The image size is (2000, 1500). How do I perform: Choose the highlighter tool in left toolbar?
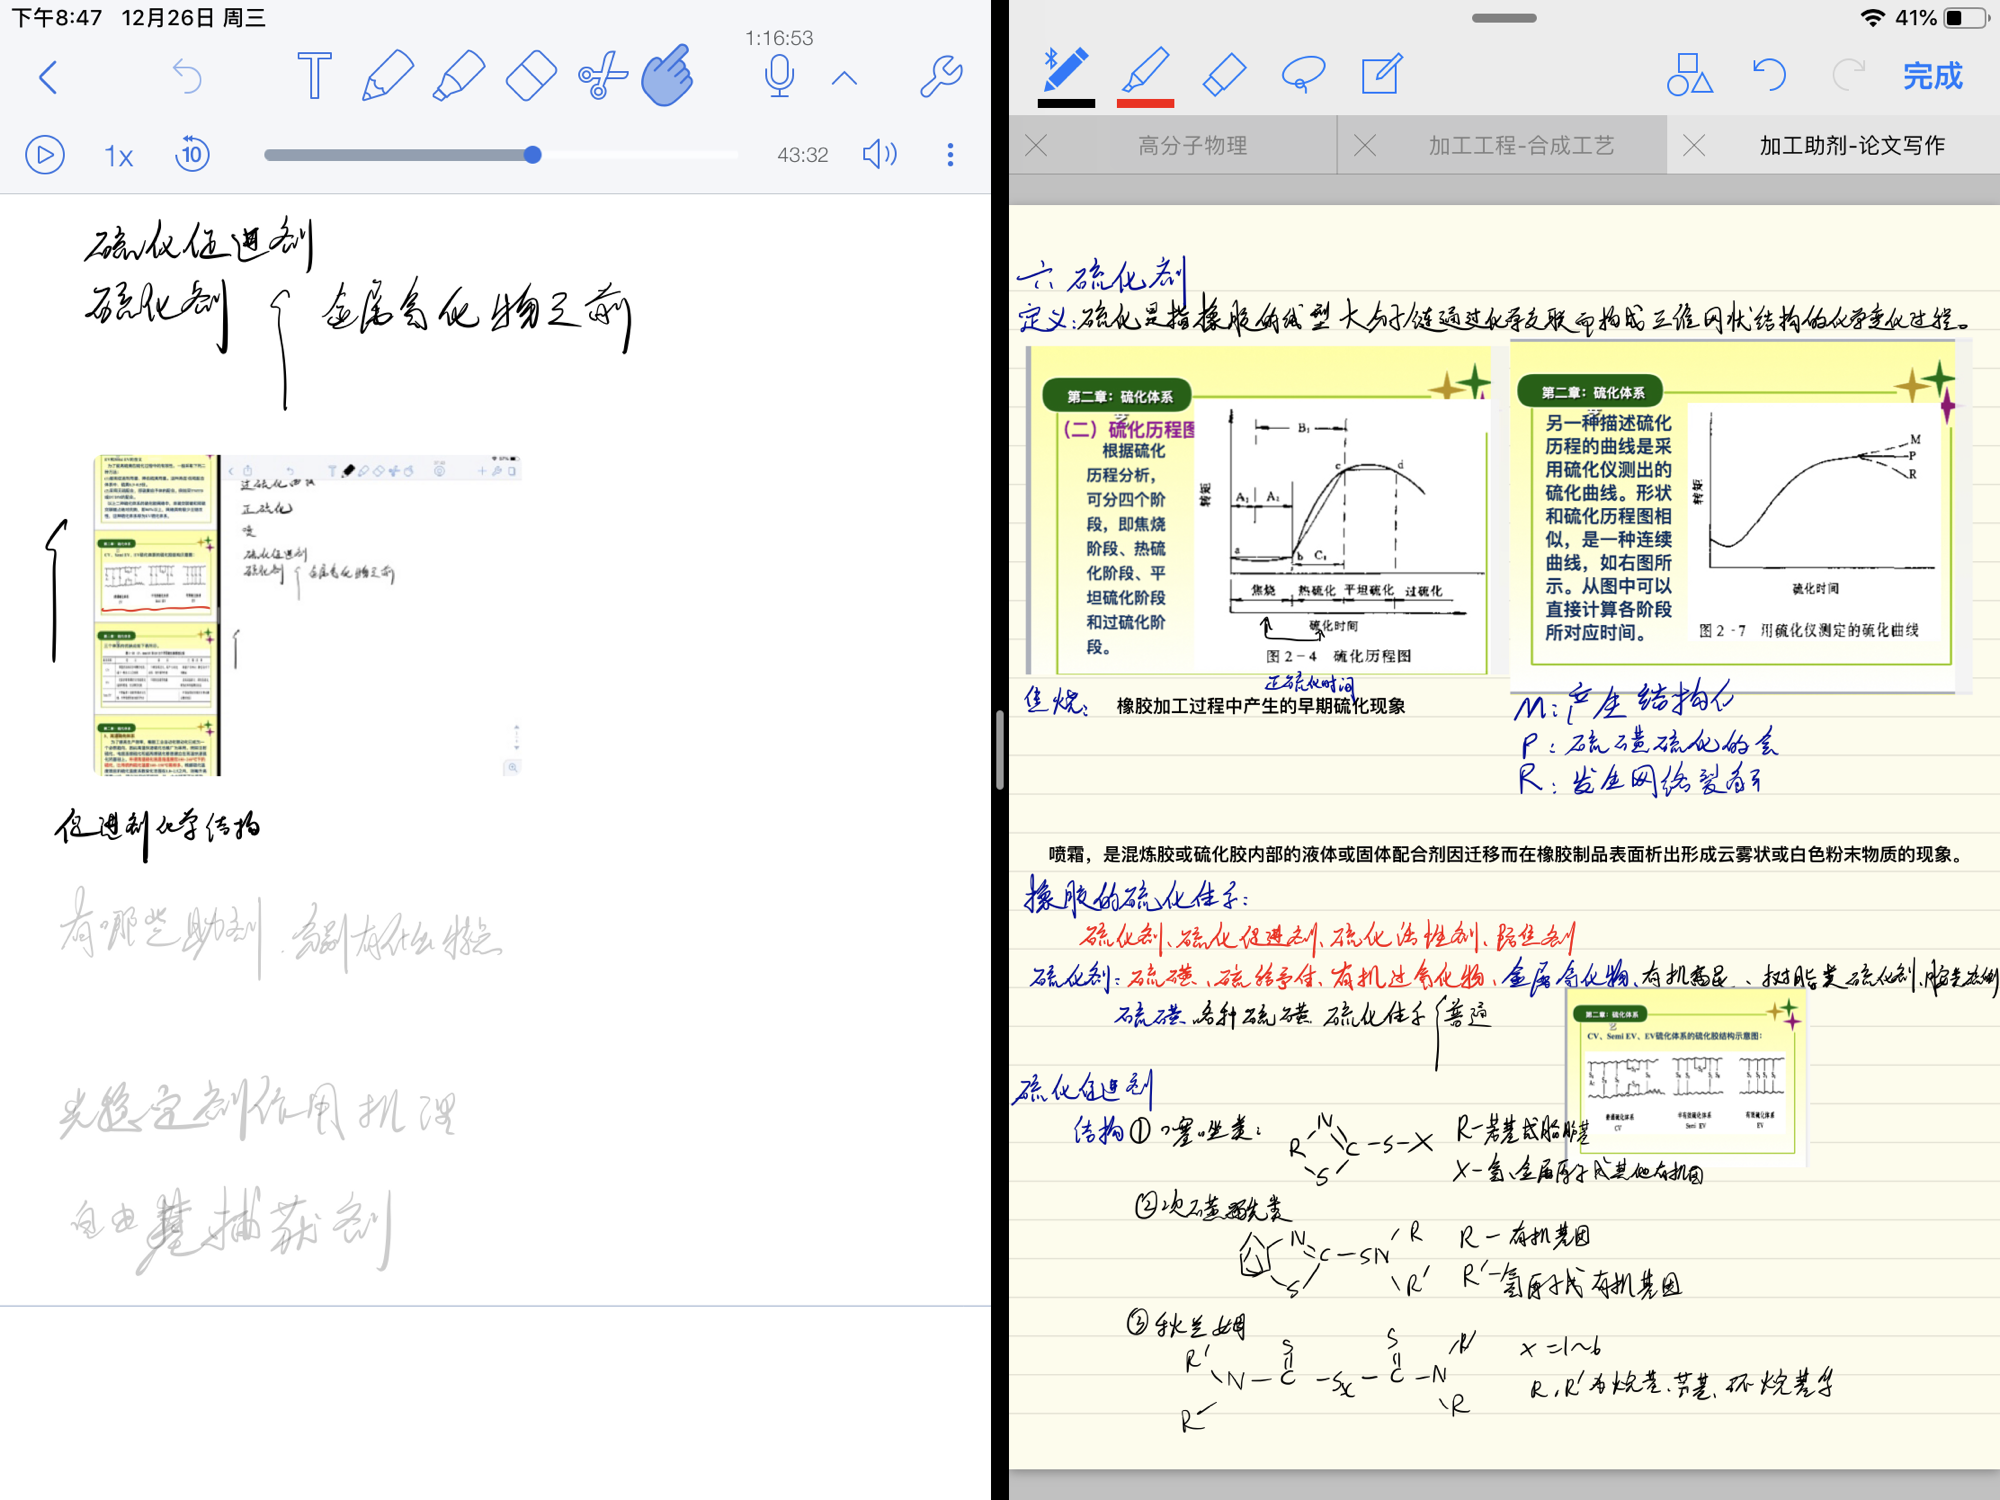(459, 76)
